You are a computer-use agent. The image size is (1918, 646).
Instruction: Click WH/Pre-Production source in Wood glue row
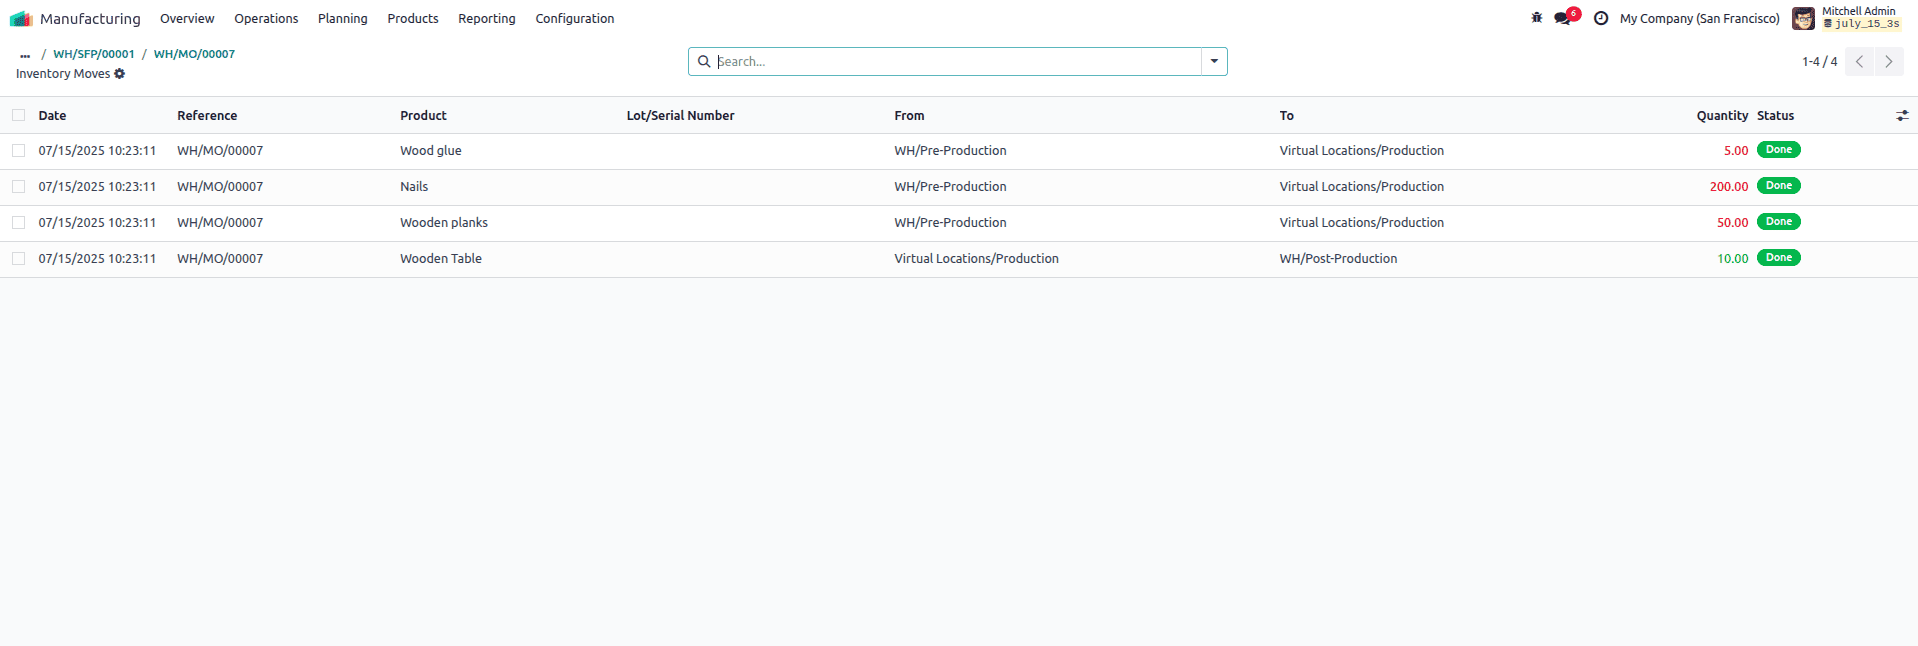(950, 151)
